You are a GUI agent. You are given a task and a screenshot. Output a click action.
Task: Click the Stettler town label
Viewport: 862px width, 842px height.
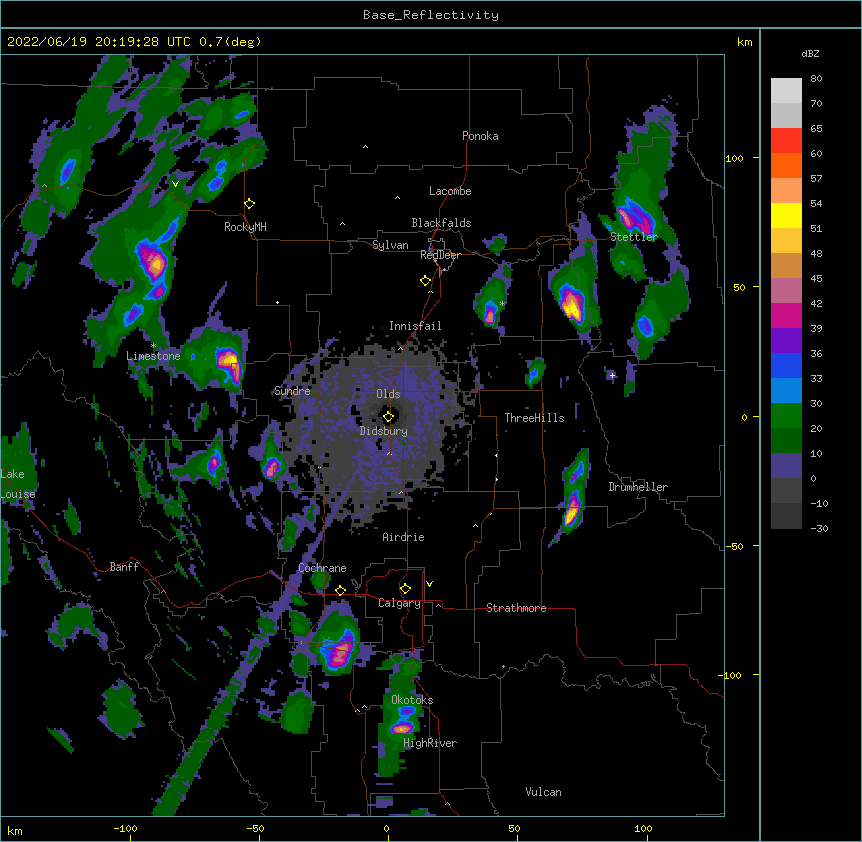pos(634,237)
